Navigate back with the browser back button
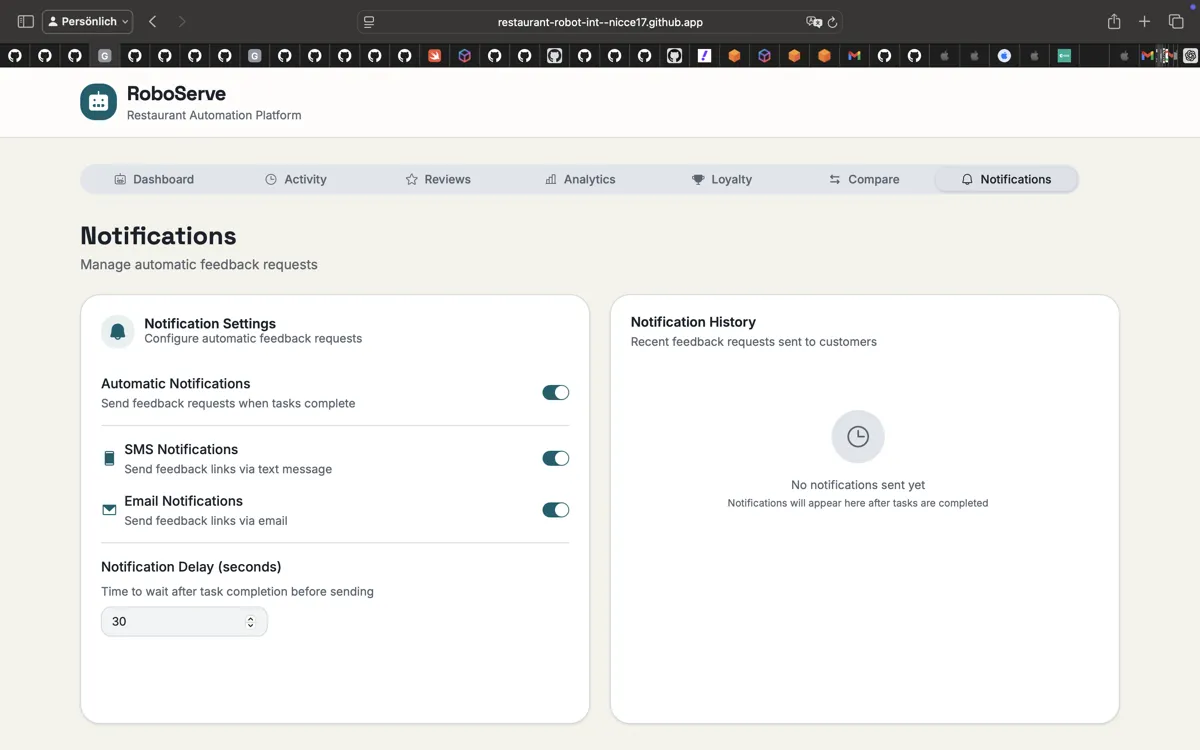The width and height of the screenshot is (1200, 750). point(152,22)
